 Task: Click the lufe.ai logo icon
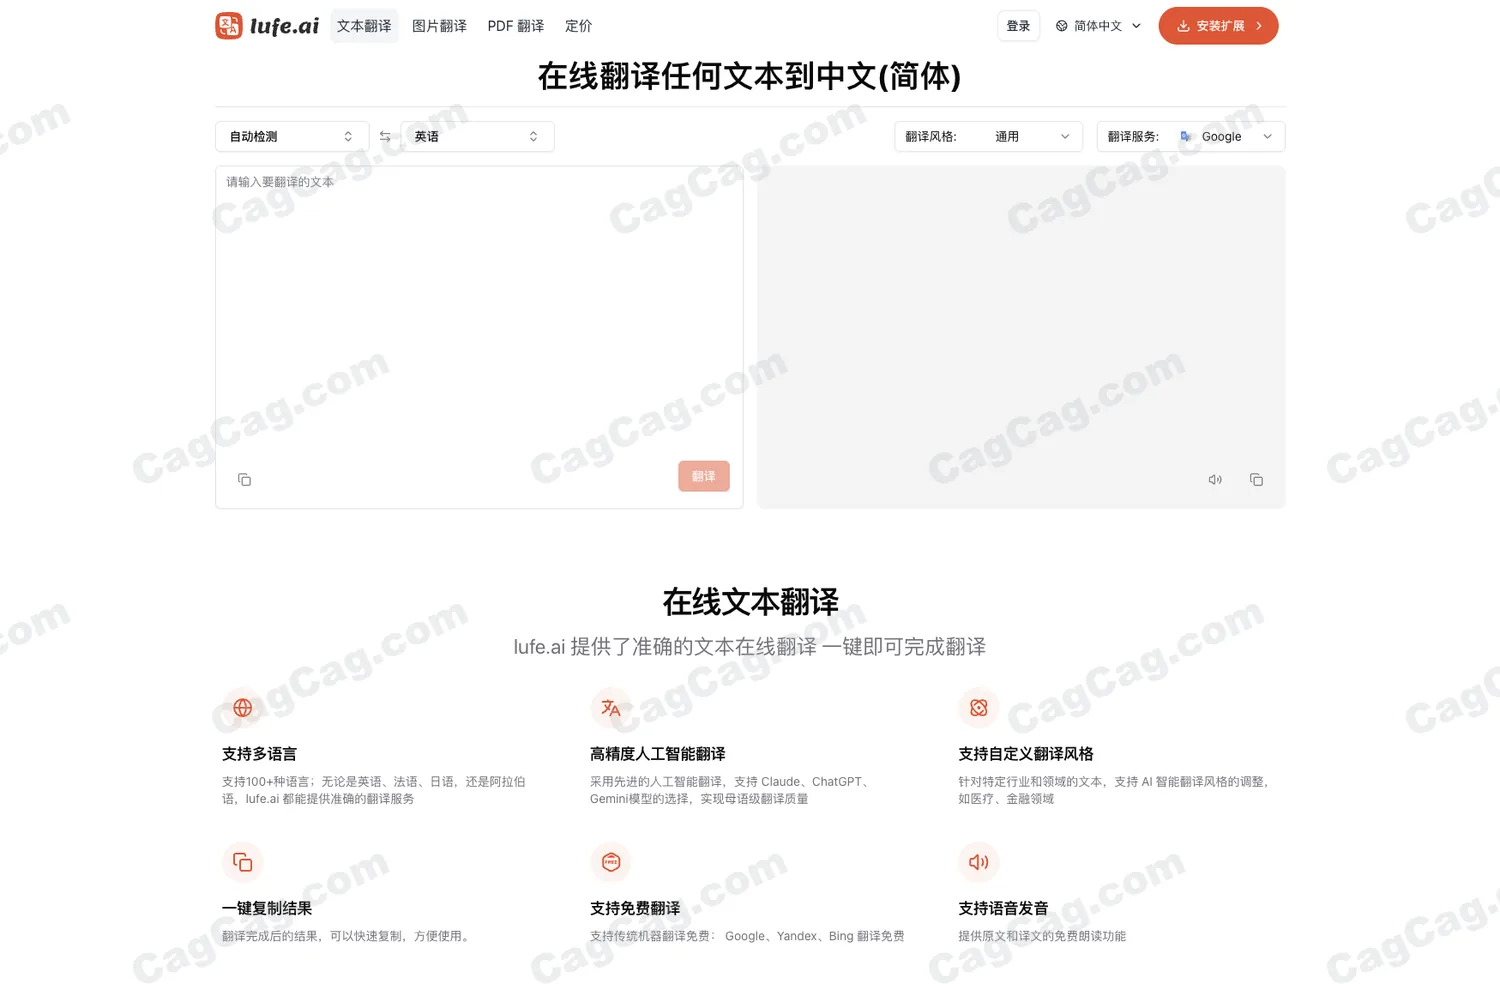[229, 26]
